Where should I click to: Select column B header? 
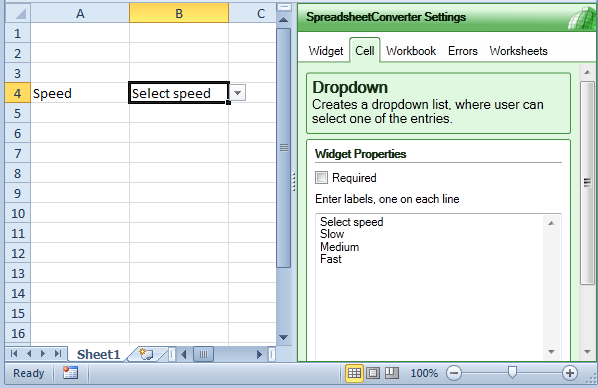pyautogui.click(x=179, y=14)
